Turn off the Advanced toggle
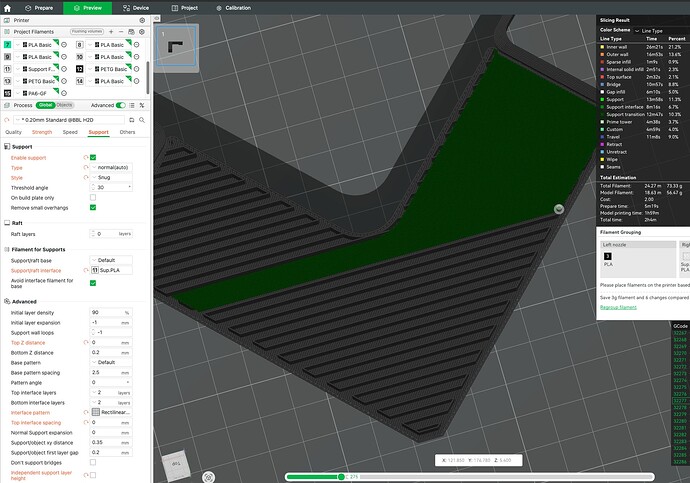The width and height of the screenshot is (690, 483). click(121, 105)
